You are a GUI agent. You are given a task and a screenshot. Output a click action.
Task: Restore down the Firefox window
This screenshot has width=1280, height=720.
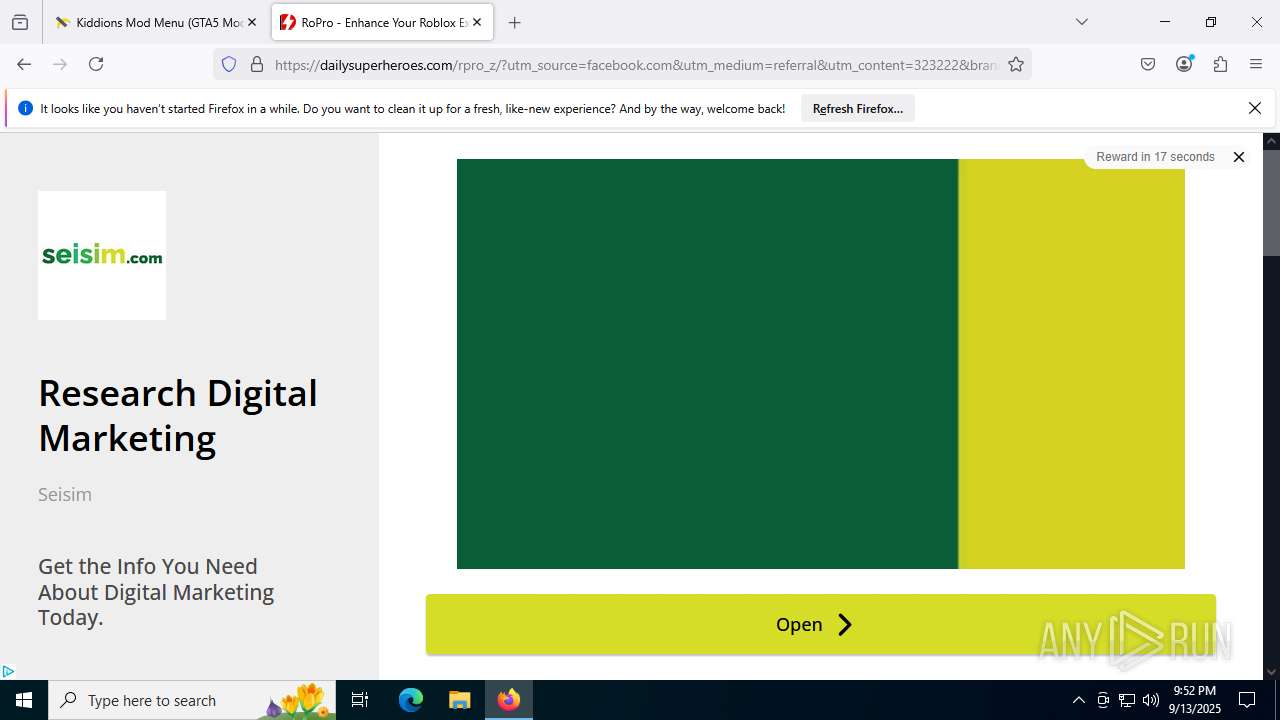click(1211, 22)
